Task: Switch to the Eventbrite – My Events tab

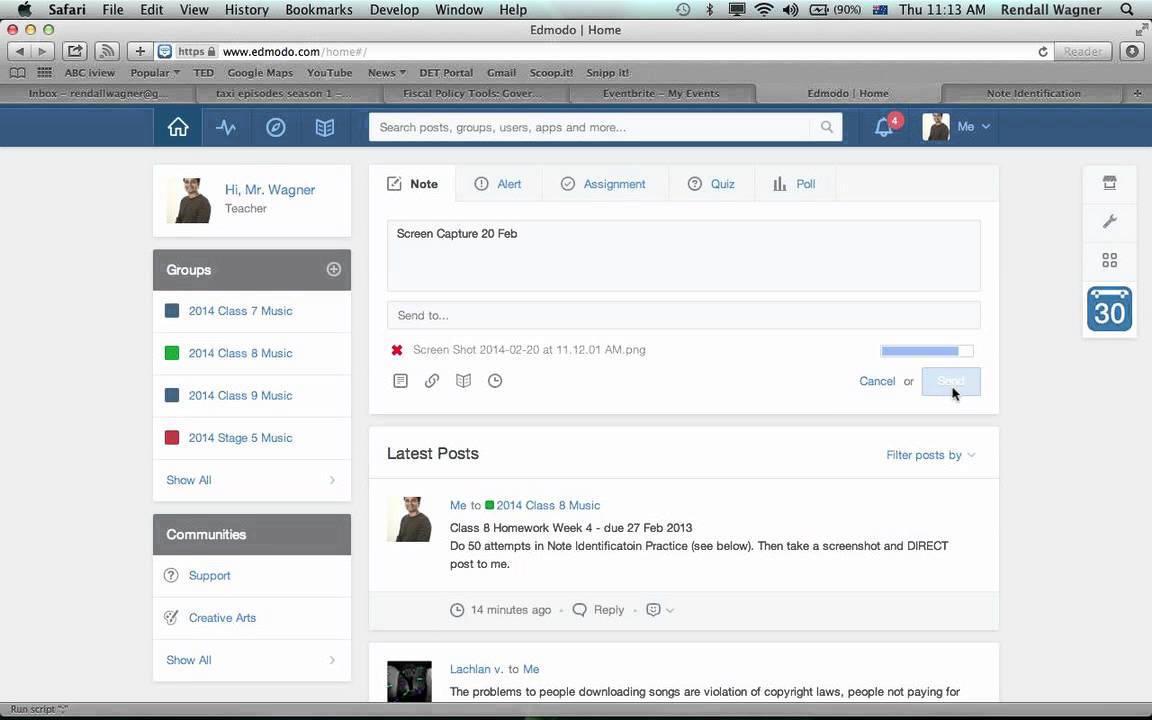Action: [661, 93]
